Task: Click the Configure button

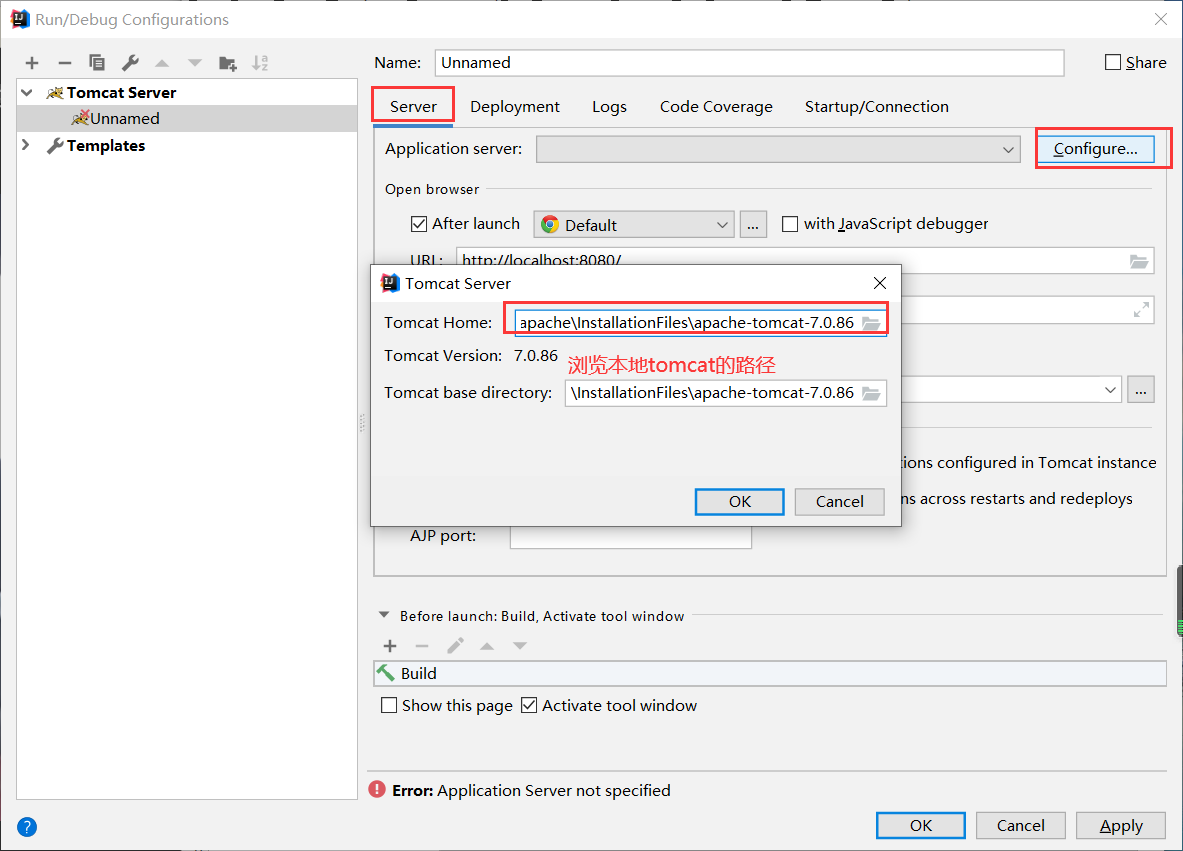Action: 1097,148
